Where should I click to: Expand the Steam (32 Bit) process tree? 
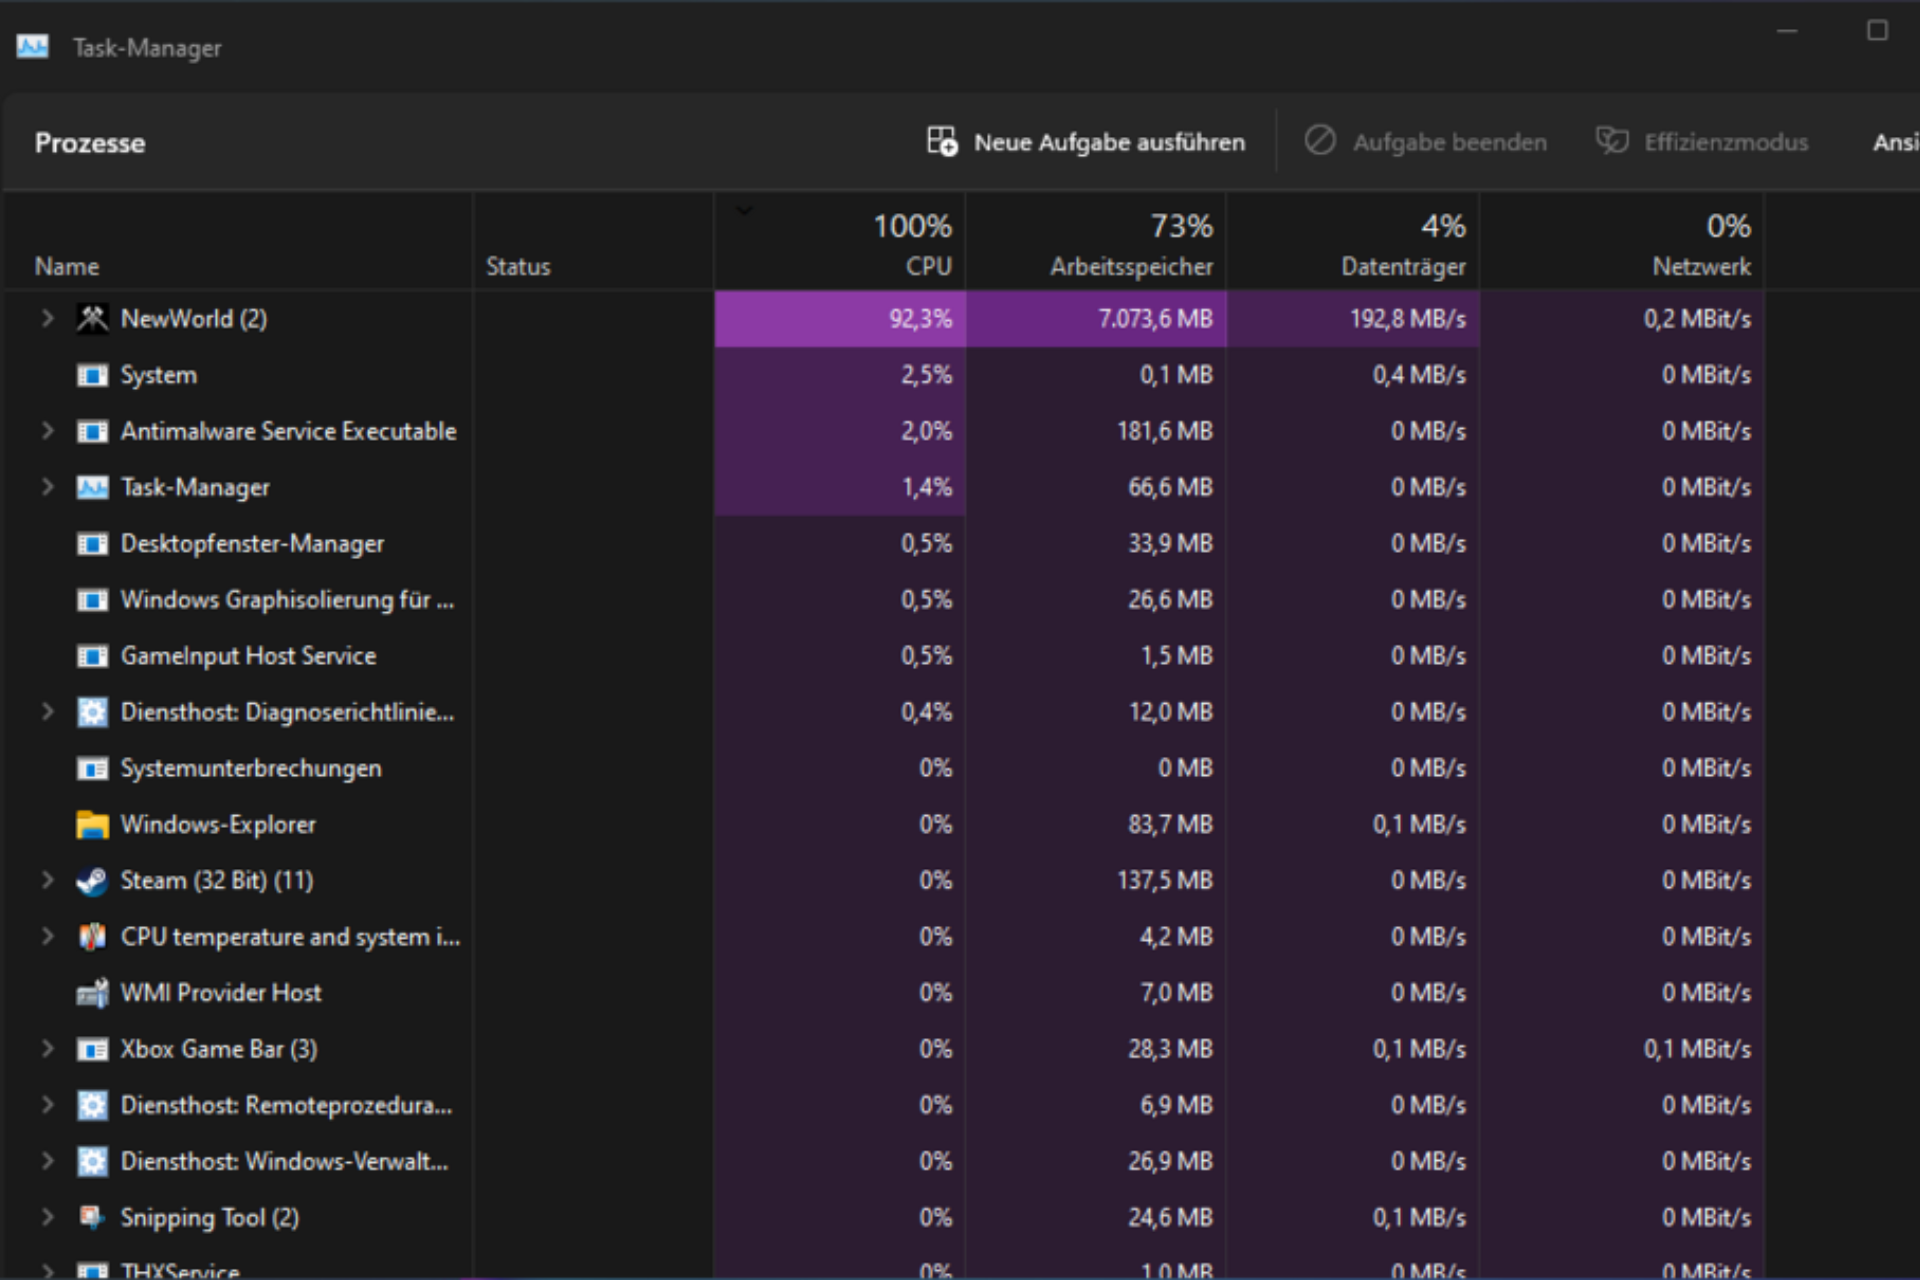click(x=47, y=880)
